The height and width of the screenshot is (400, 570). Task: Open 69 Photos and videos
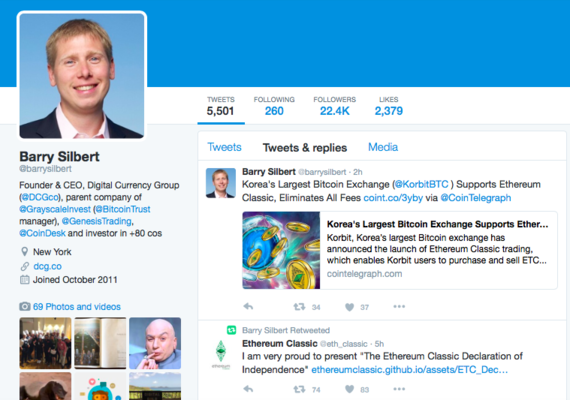coord(77,307)
